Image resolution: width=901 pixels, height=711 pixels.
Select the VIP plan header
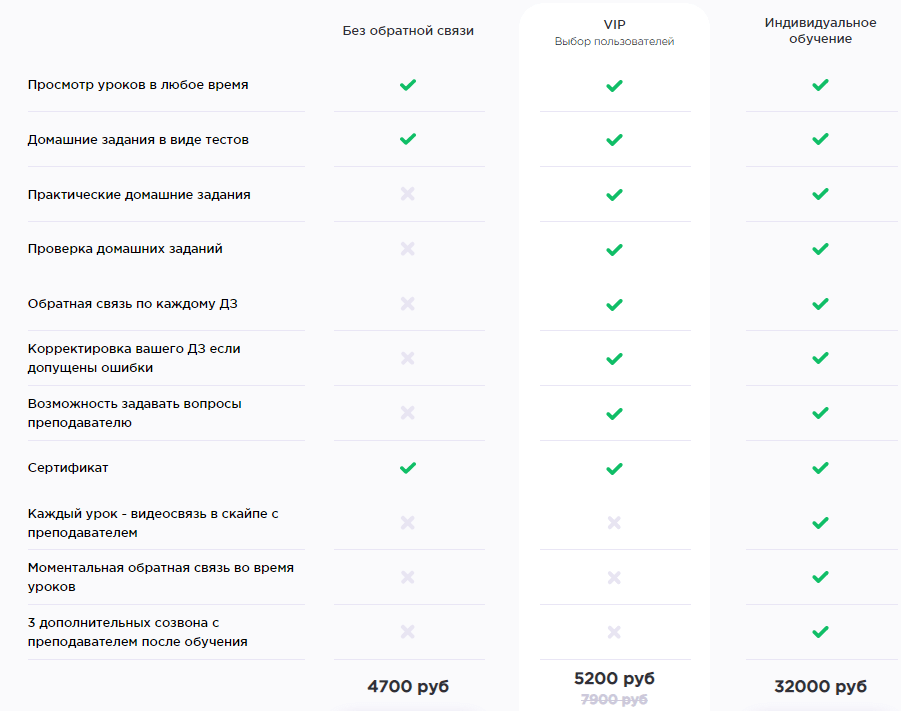tap(614, 25)
